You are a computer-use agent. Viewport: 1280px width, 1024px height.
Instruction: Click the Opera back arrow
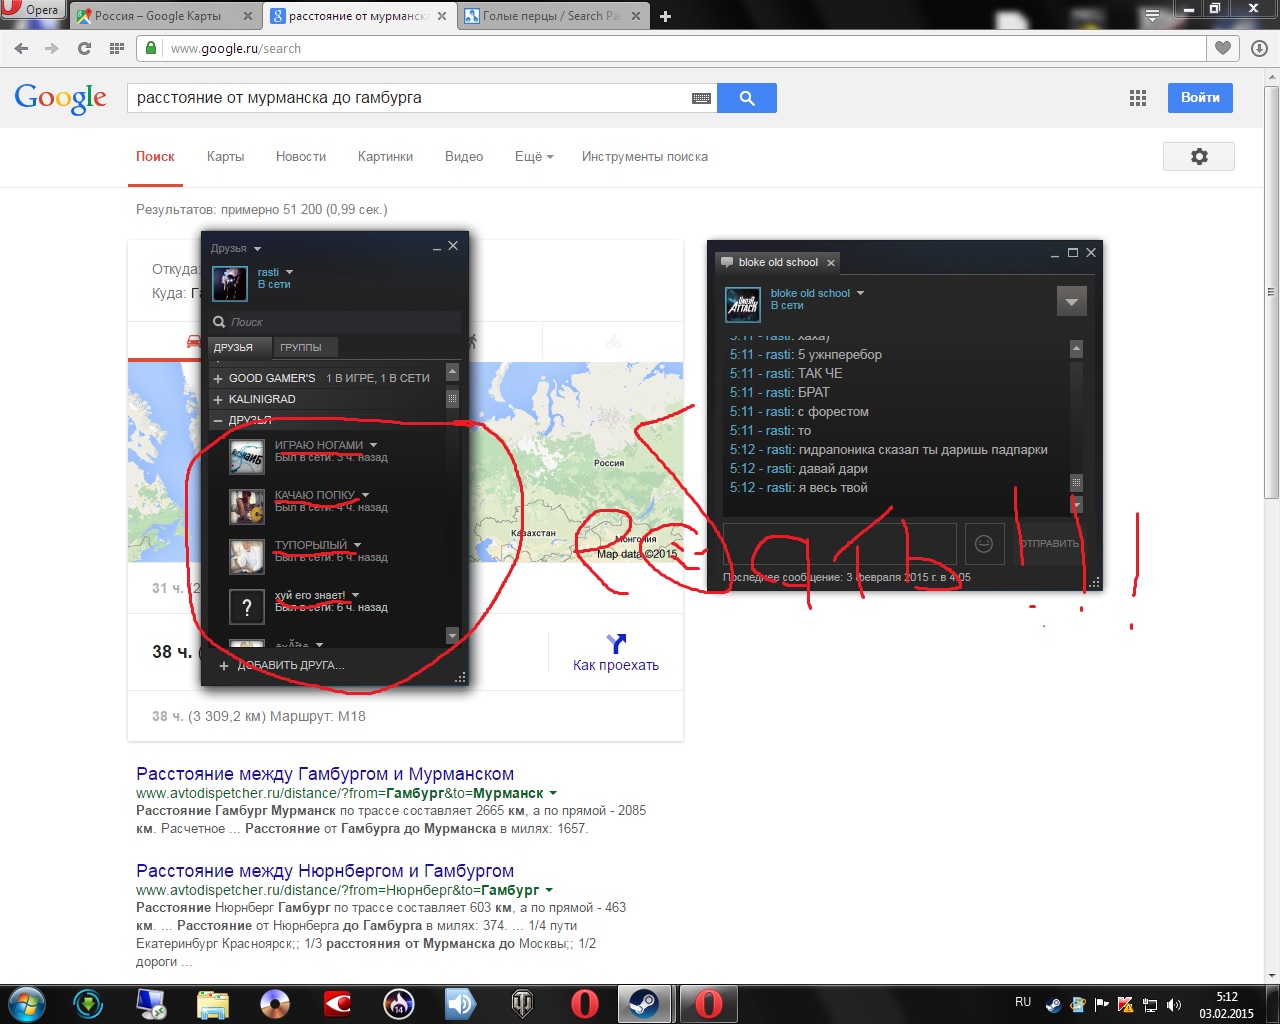click(x=22, y=48)
